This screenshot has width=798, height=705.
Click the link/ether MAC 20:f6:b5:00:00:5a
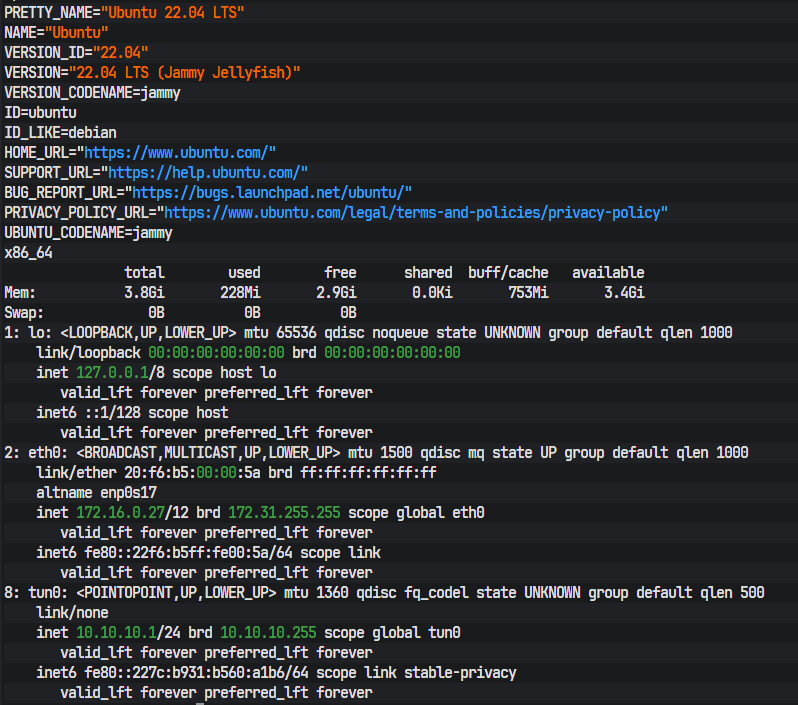pos(192,473)
